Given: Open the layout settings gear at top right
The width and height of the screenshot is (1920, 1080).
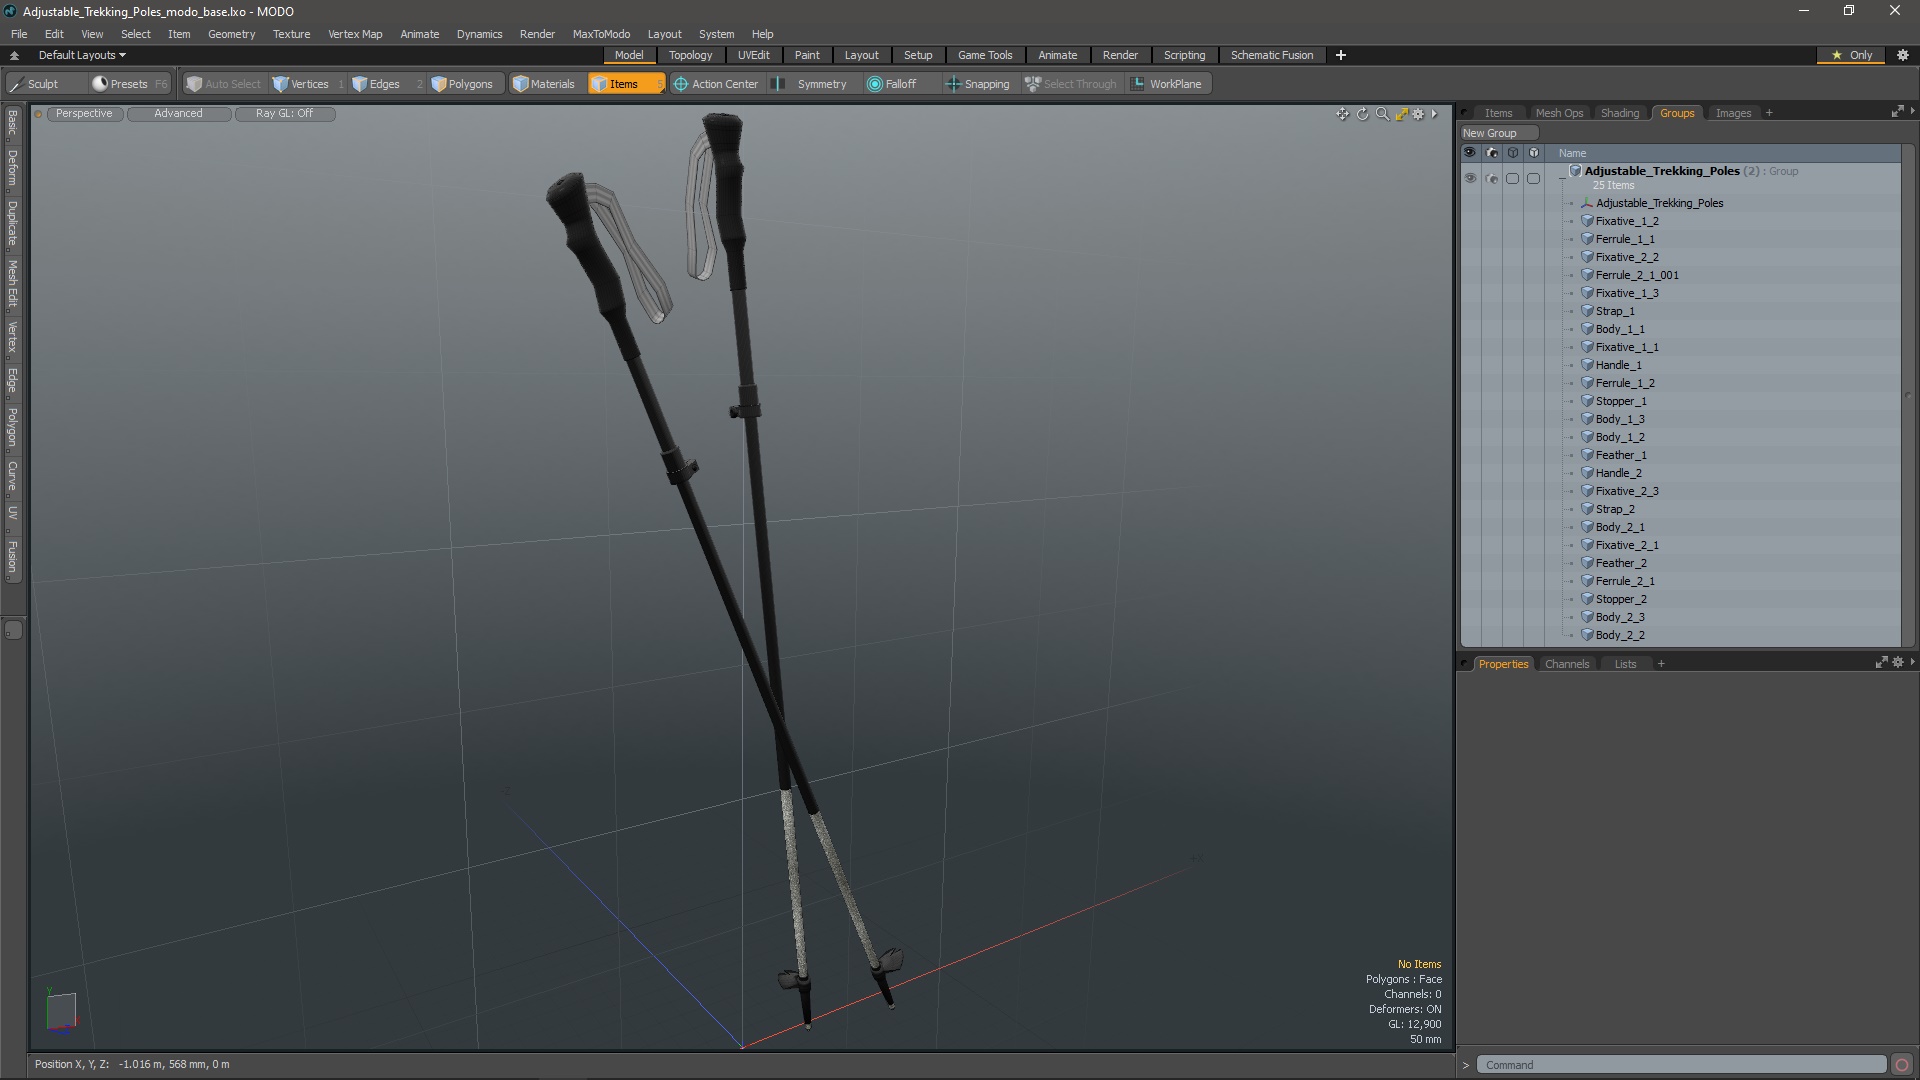Looking at the screenshot, I should coord(1903,55).
